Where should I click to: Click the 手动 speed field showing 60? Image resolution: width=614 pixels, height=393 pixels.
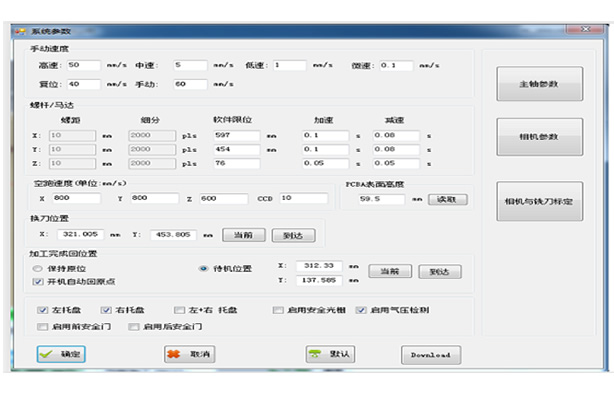coord(190,84)
